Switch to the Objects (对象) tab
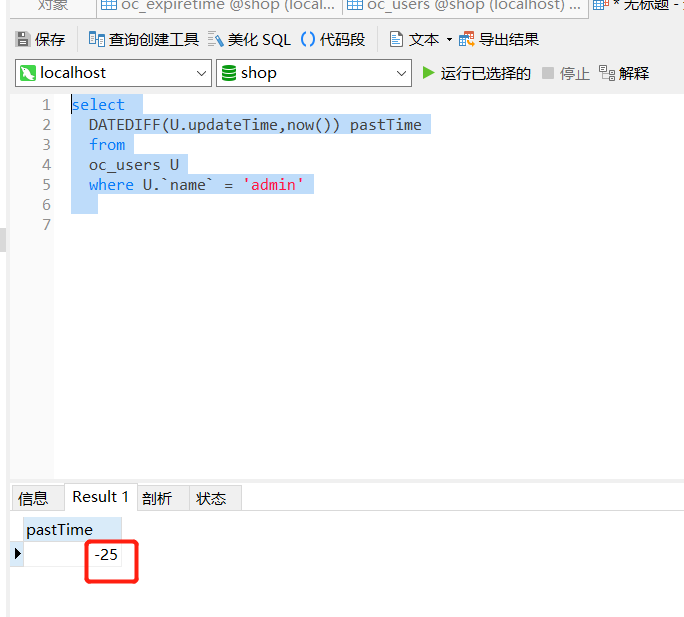The height and width of the screenshot is (617, 684). (x=52, y=5)
